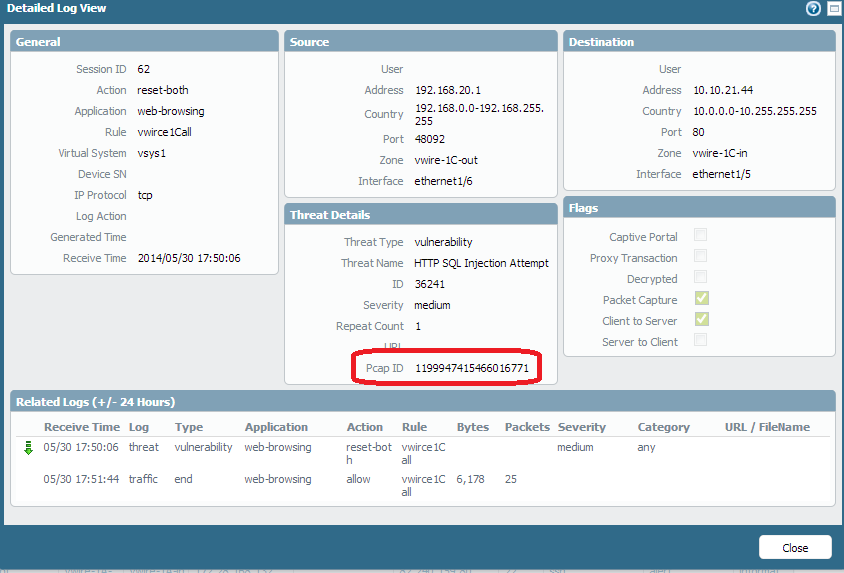This screenshot has width=844, height=573.
Task: Click the Application column header
Action: pyautogui.click(x=276, y=427)
